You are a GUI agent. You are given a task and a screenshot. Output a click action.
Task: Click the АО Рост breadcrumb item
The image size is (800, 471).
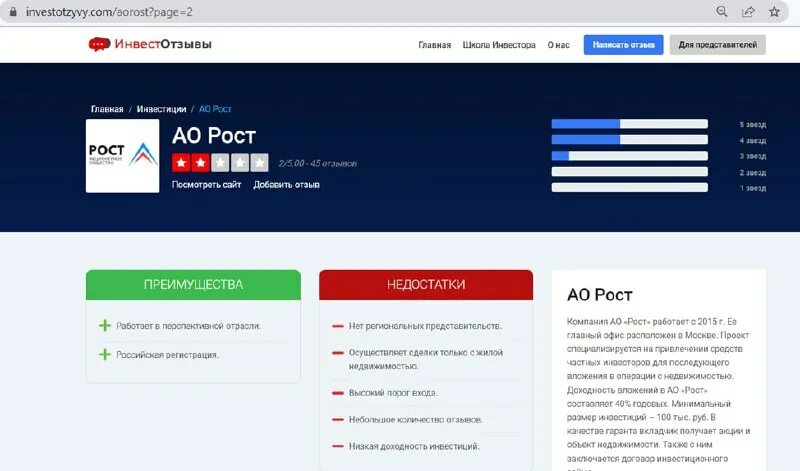[215, 109]
